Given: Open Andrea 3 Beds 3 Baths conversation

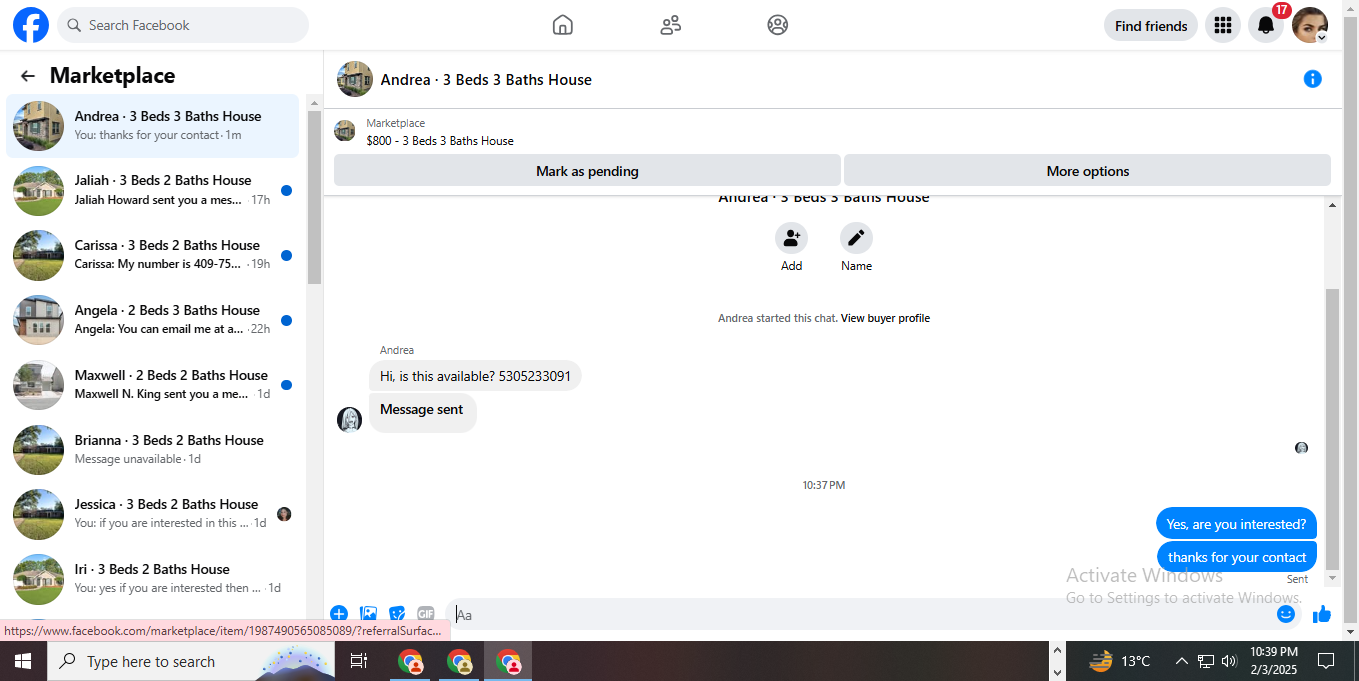Looking at the screenshot, I should coord(153,126).
